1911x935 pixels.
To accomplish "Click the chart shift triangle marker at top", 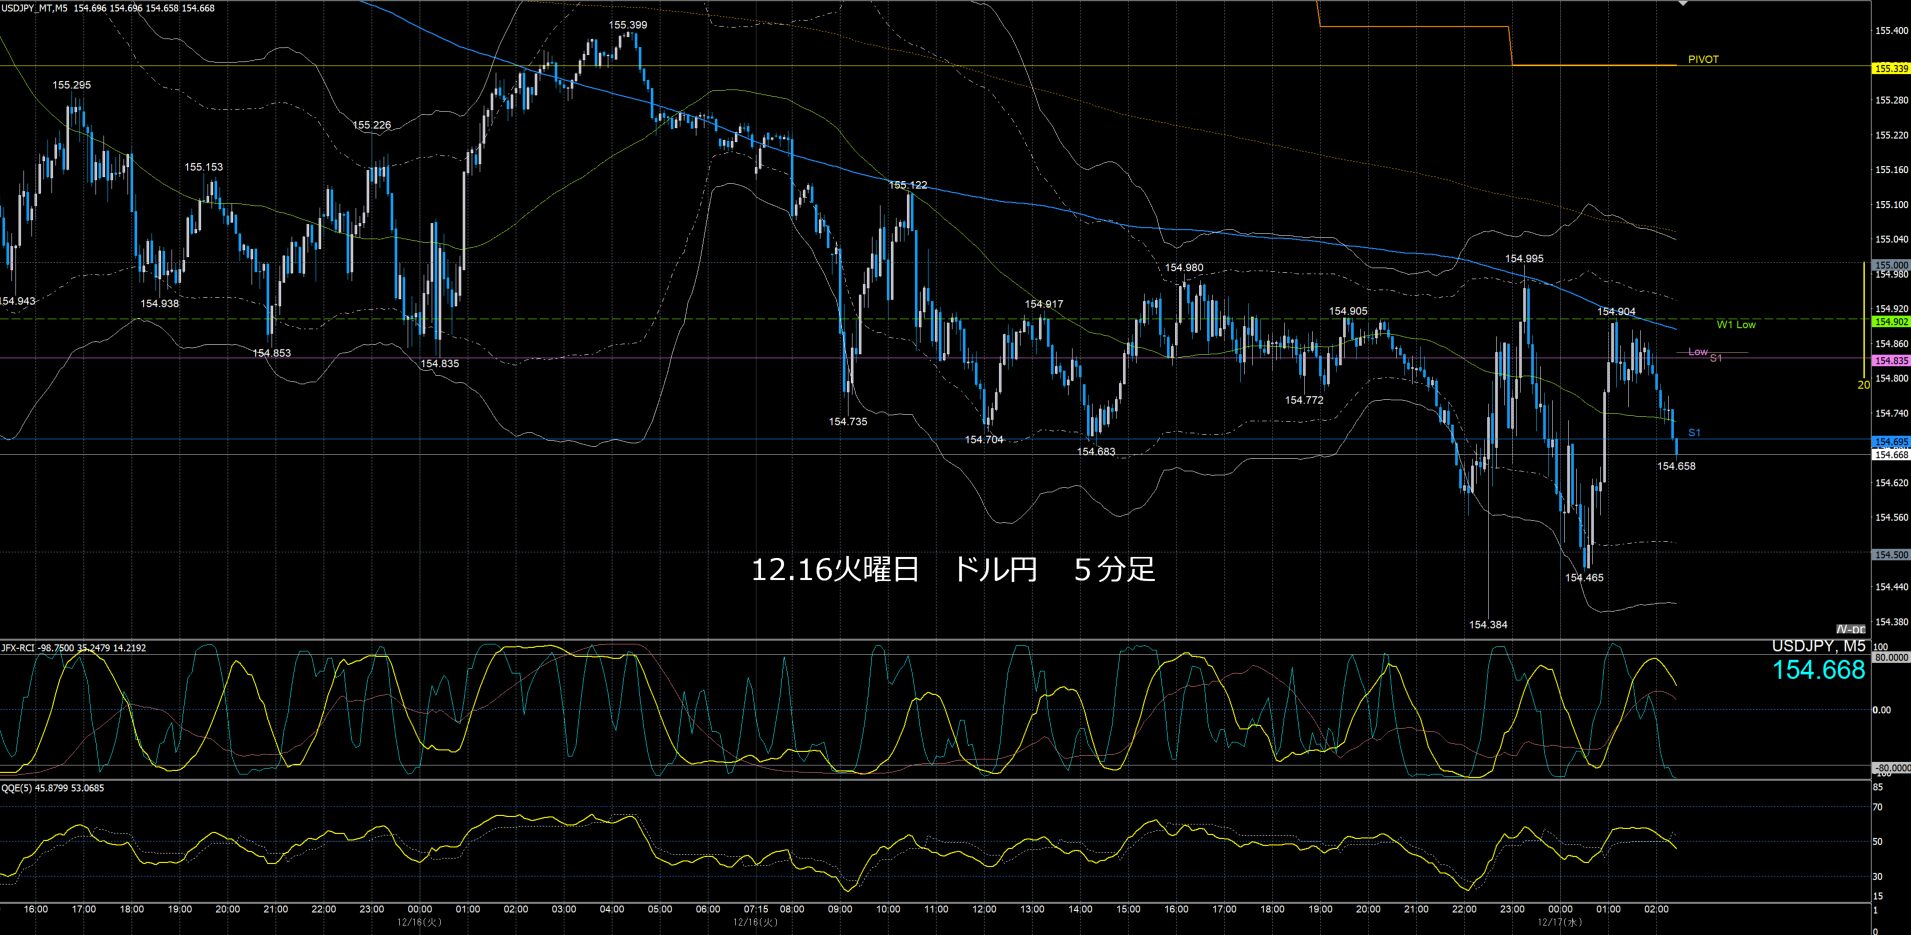I will [x=1682, y=4].
